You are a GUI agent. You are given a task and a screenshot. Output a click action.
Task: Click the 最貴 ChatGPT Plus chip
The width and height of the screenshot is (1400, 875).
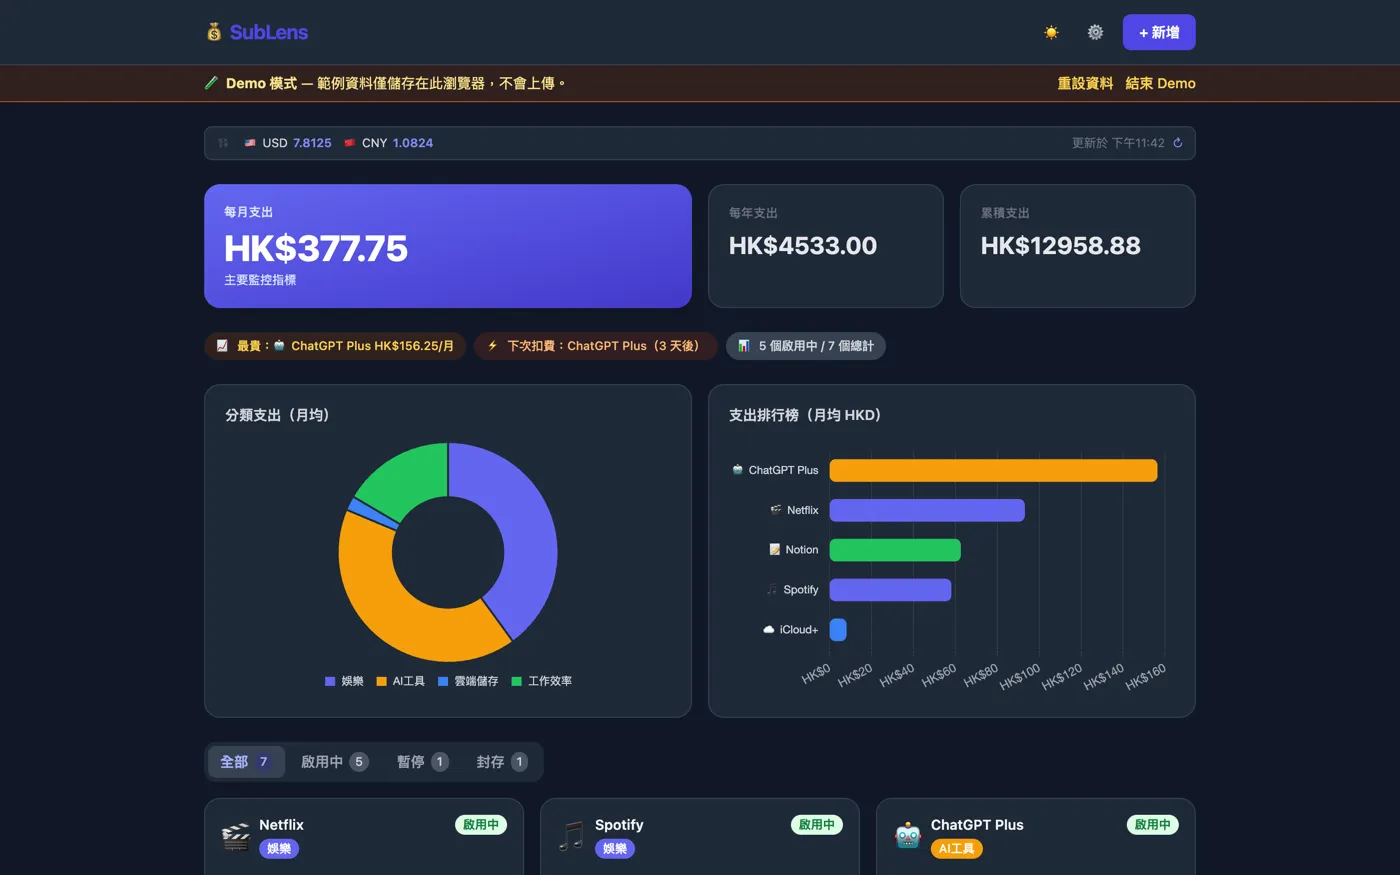pos(335,346)
